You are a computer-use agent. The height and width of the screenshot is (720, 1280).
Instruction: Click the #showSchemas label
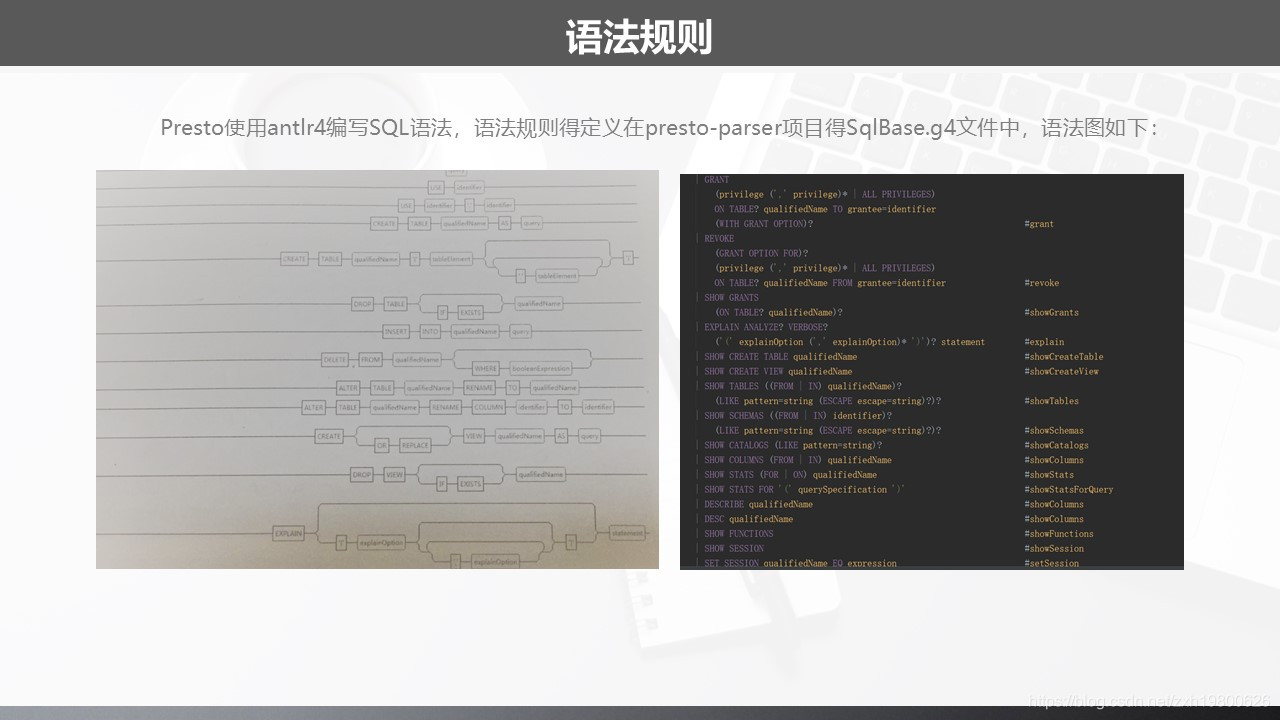coord(1054,431)
